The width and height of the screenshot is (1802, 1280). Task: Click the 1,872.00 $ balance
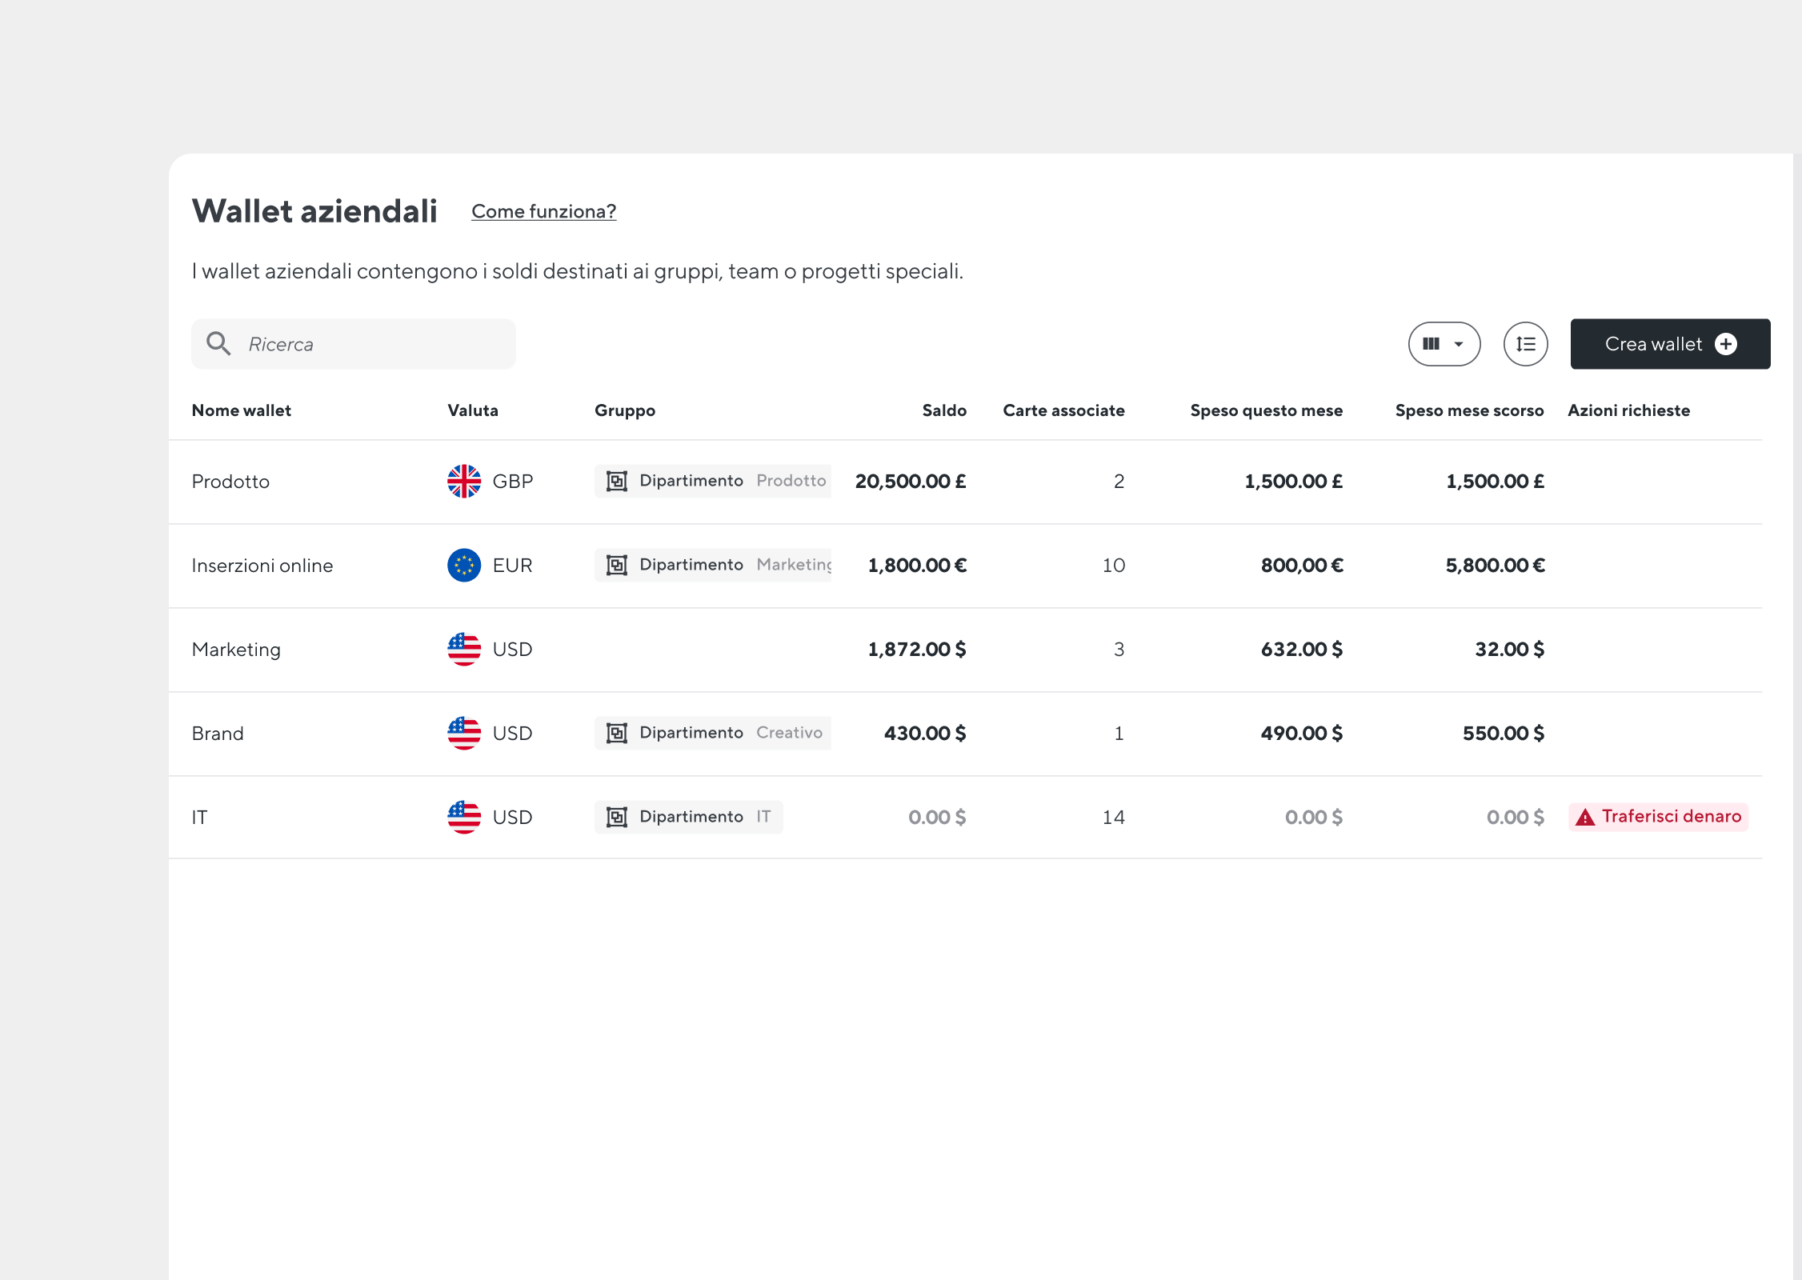pos(917,649)
